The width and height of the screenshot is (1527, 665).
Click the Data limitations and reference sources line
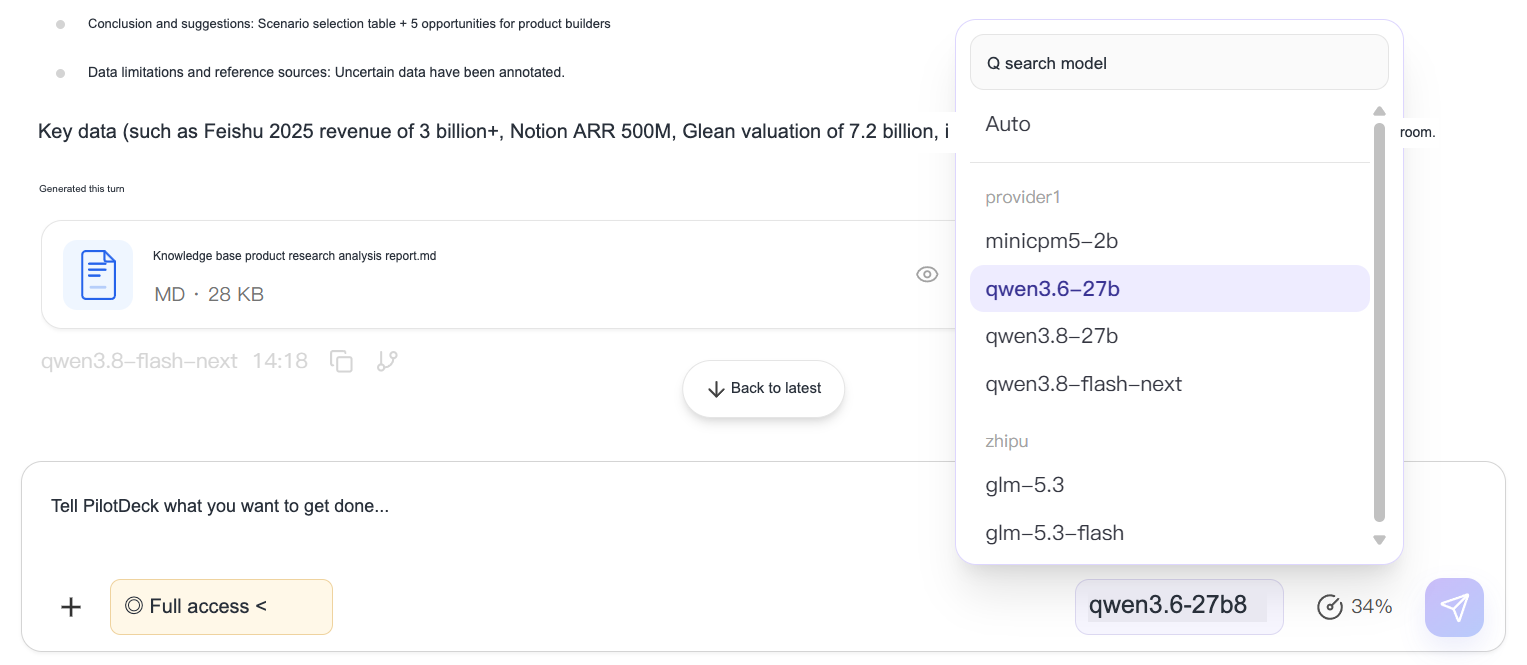coord(326,72)
